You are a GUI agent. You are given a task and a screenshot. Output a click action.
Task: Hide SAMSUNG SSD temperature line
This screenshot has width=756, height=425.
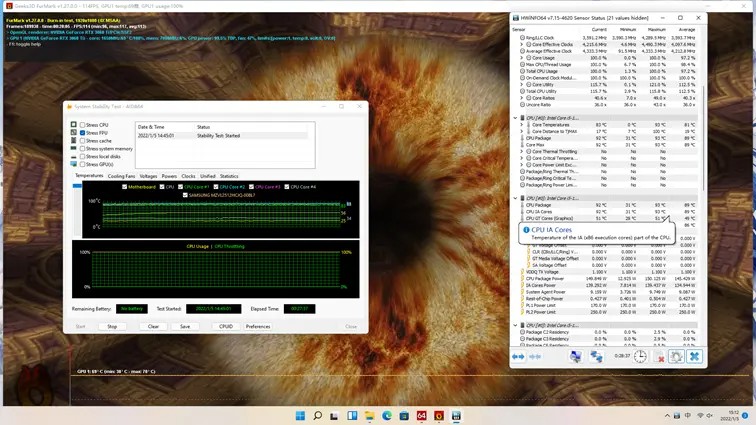pyautogui.click(x=185, y=195)
